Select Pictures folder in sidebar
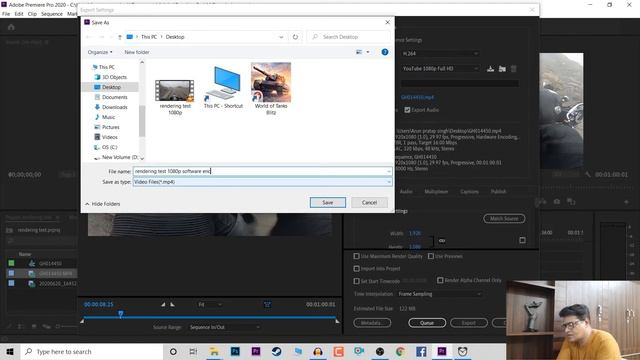Viewport: 640px width, 360px height. point(110,127)
